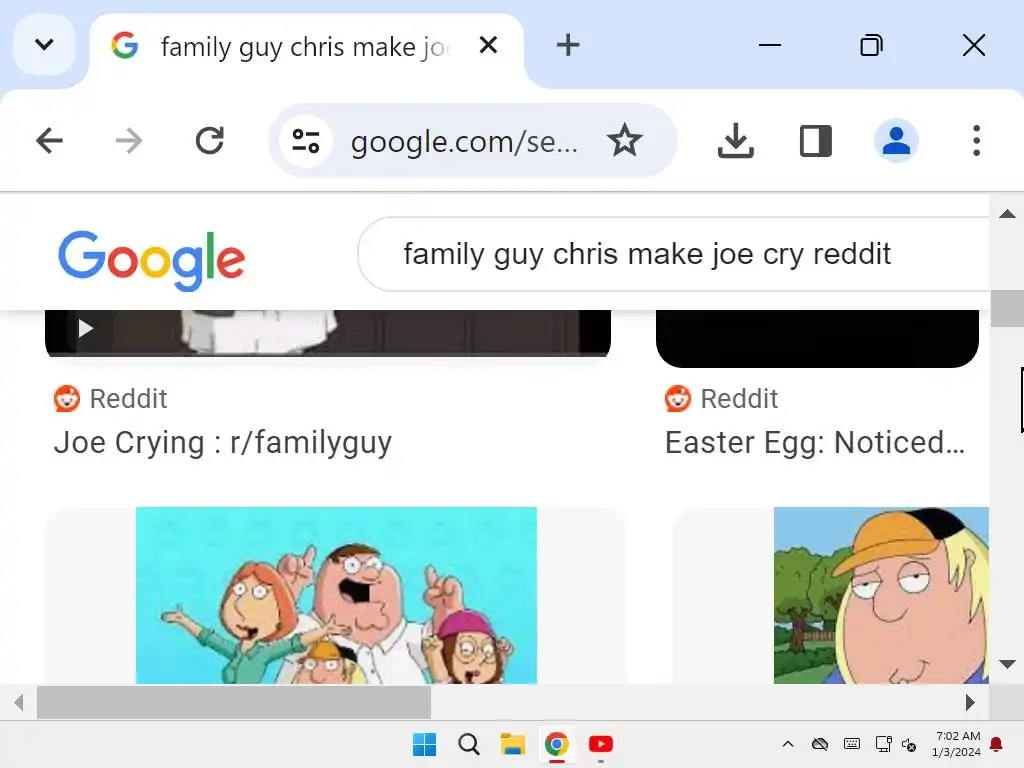Image resolution: width=1024 pixels, height=768 pixels.
Task: Open the Chrome downloads icon
Action: point(736,141)
